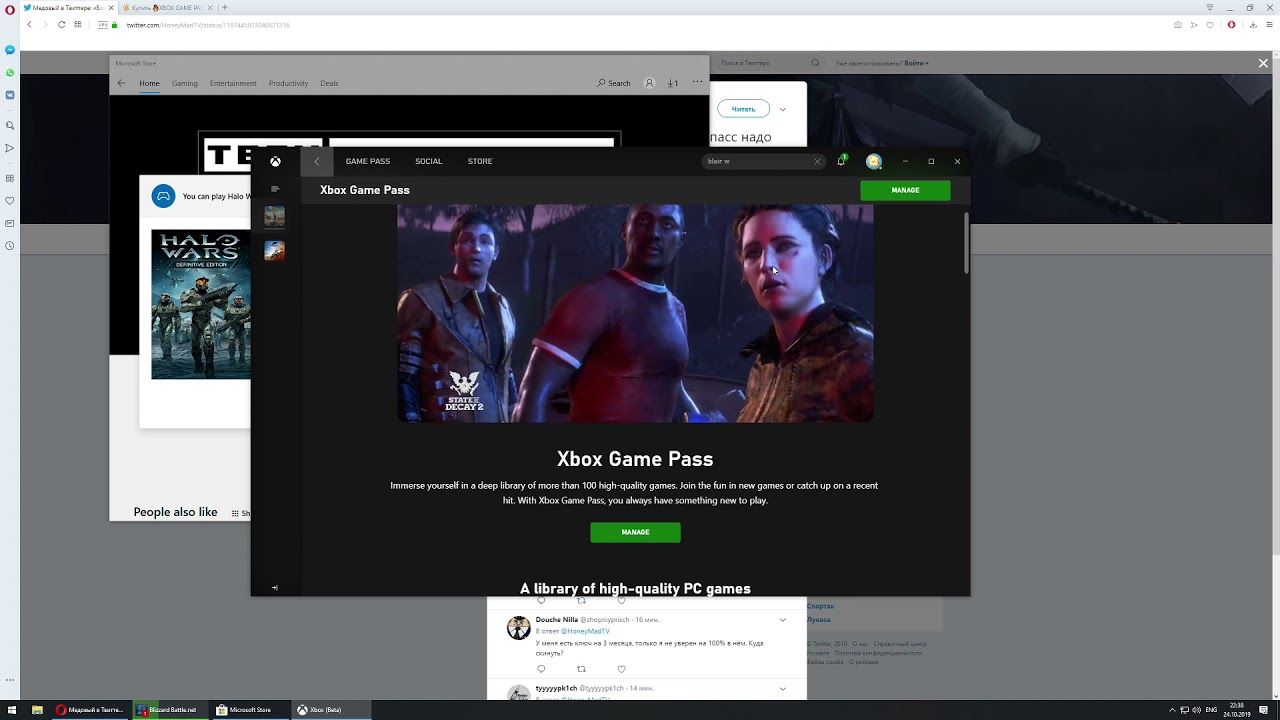
Task: Click Halo Wars Definitive Edition cover art
Action: (x=201, y=305)
